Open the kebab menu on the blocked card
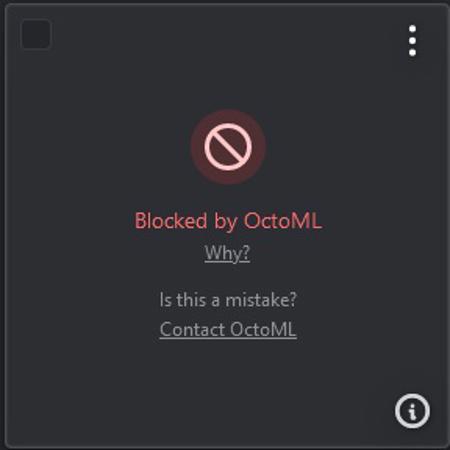The height and width of the screenshot is (450, 450). click(412, 41)
